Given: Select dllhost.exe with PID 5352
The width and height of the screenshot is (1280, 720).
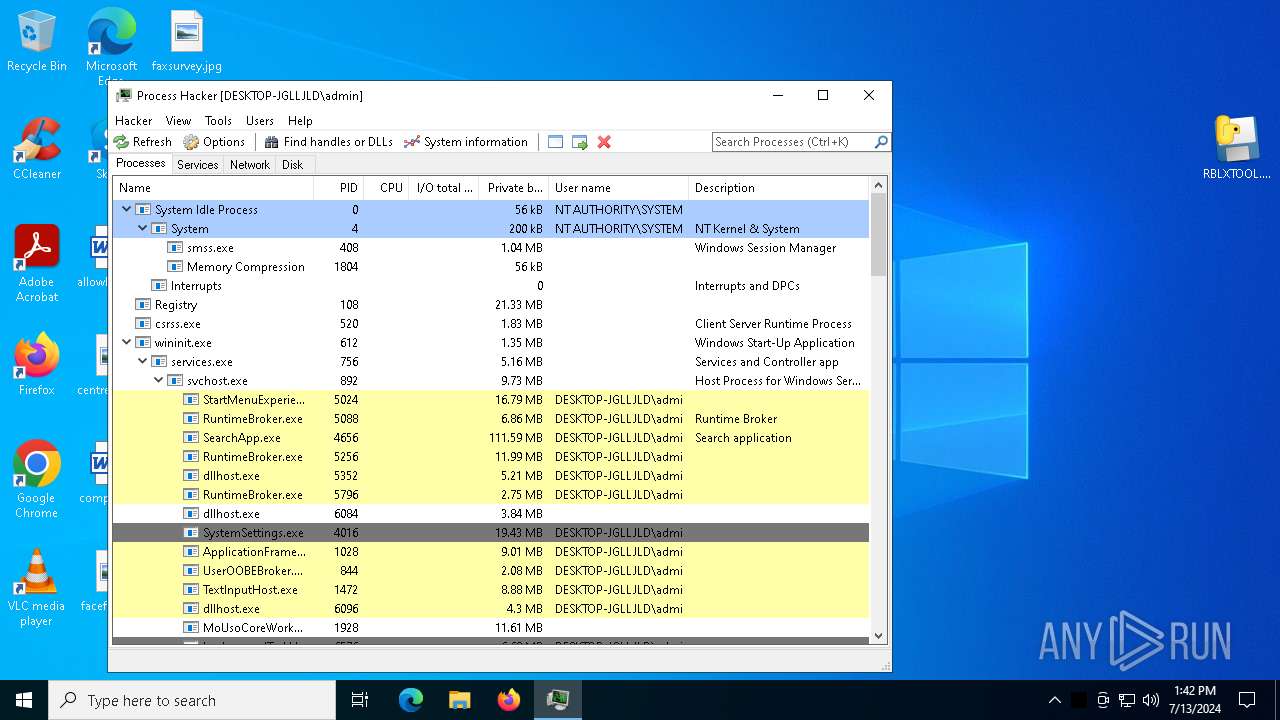Looking at the screenshot, I should 490,476.
